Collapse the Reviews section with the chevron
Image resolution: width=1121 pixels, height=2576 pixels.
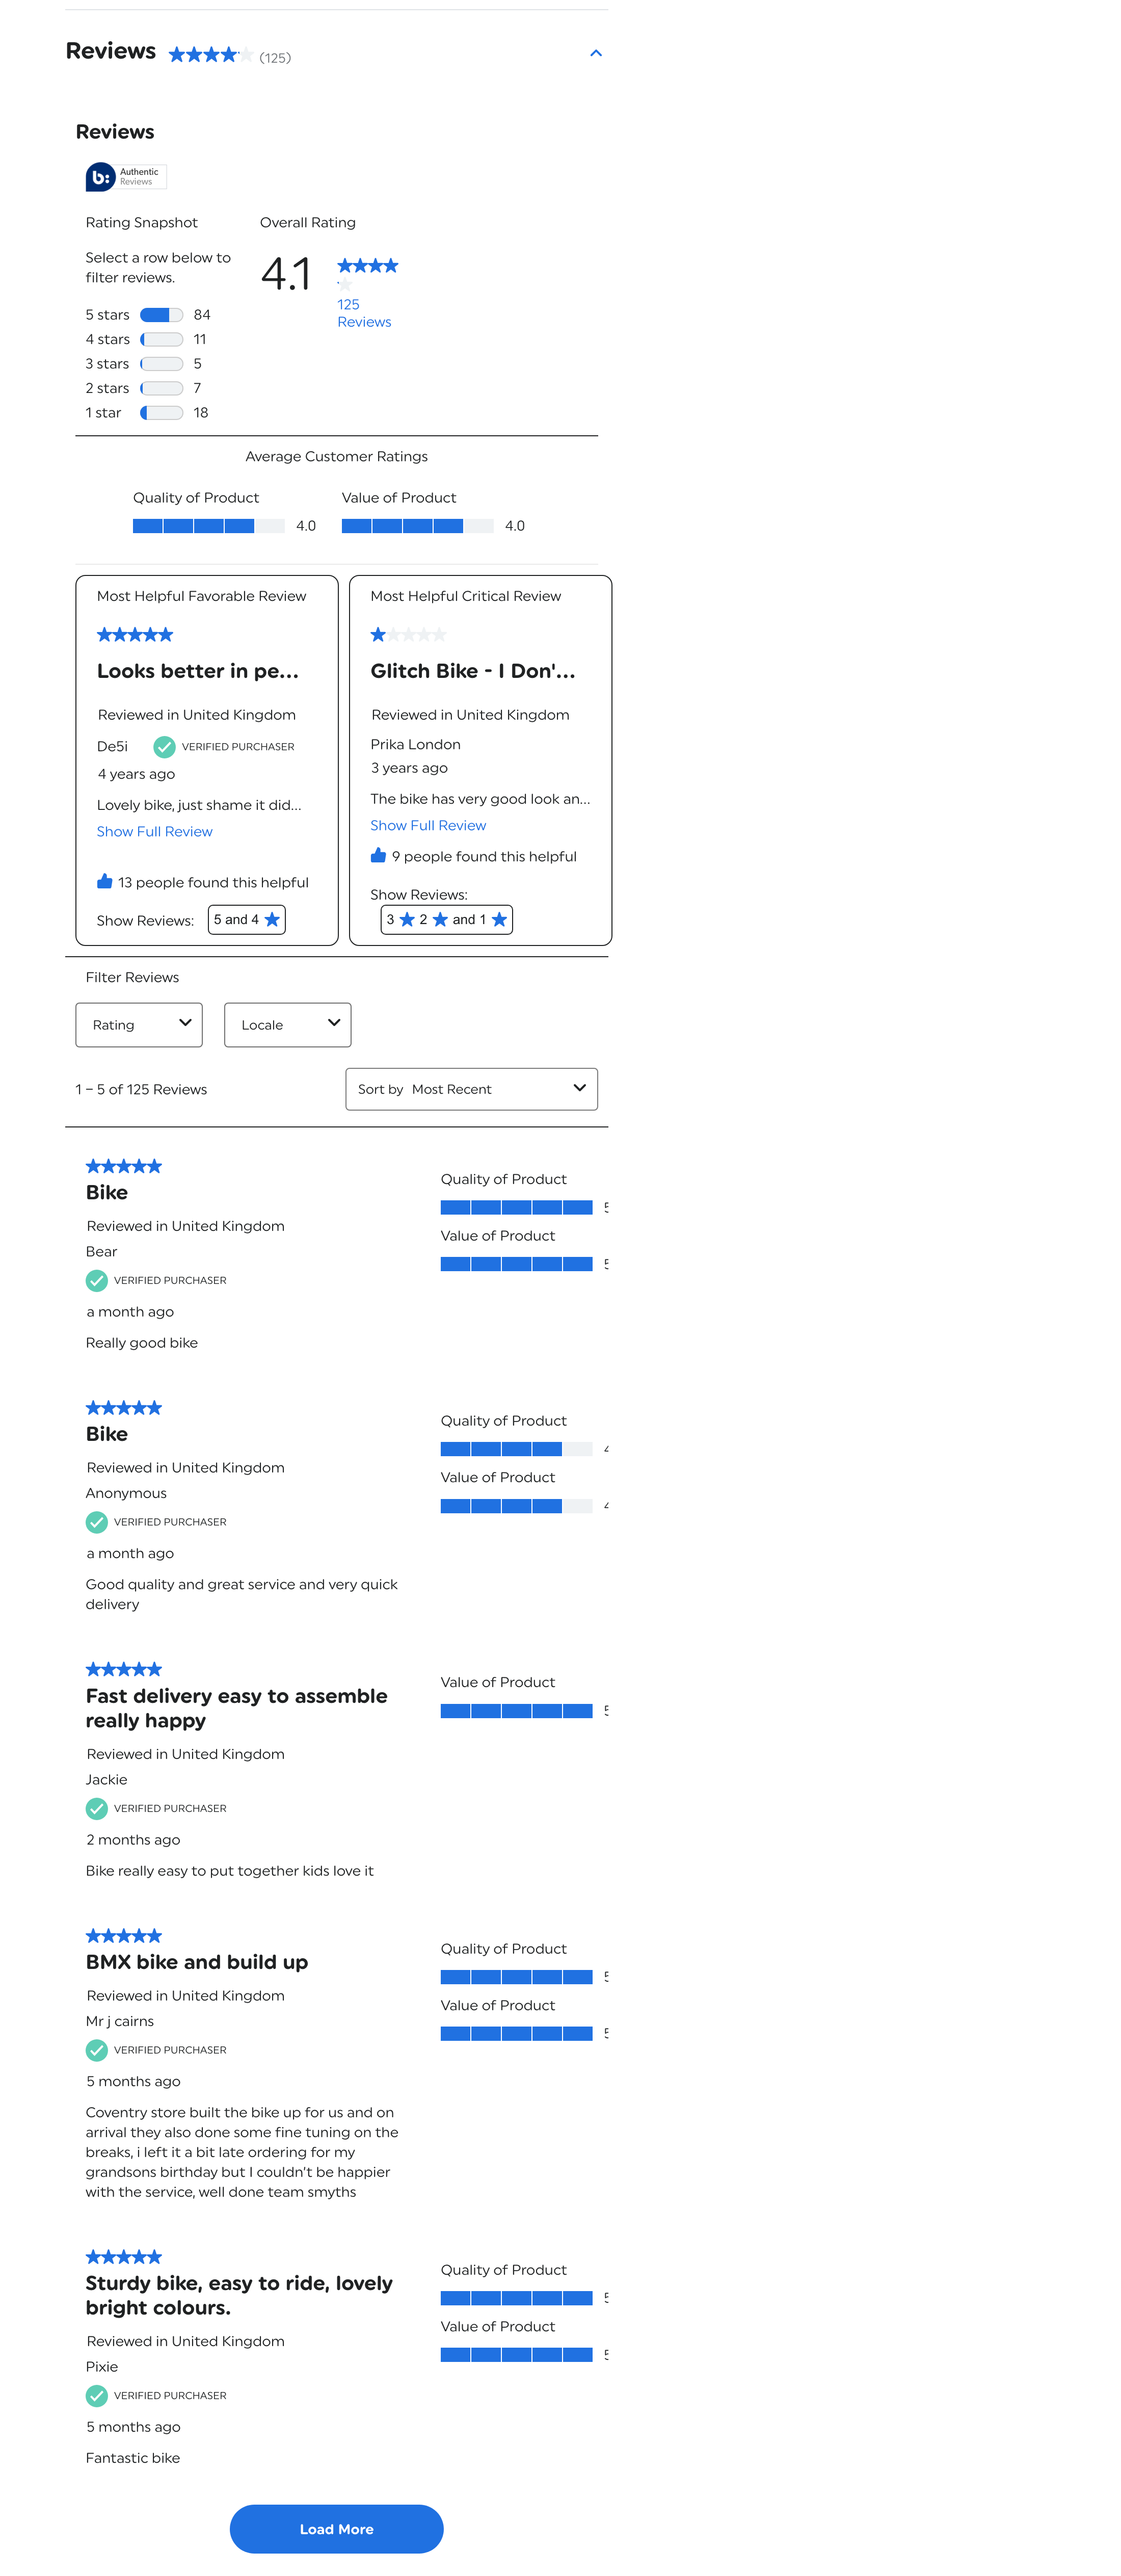(x=596, y=53)
